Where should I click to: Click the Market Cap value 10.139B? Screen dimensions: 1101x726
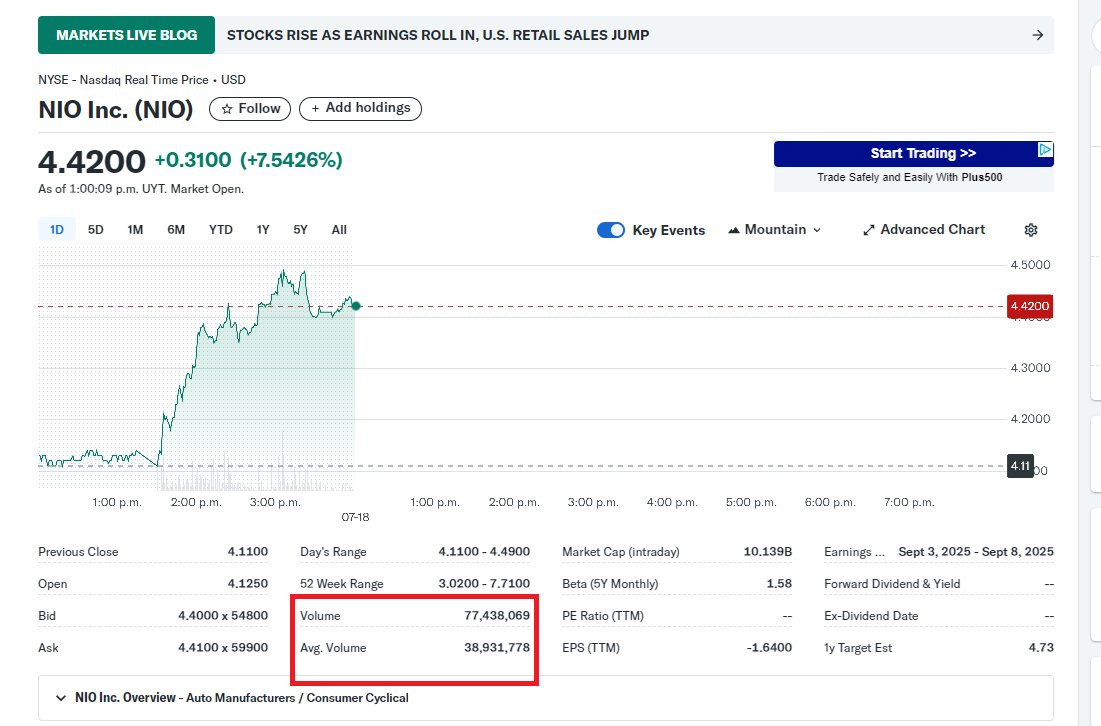768,552
